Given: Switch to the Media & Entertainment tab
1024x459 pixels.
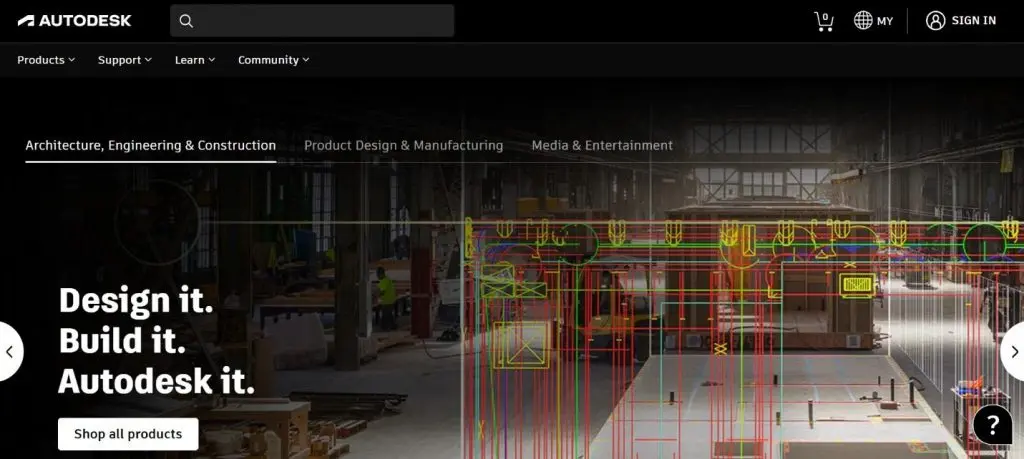Looking at the screenshot, I should click(x=602, y=146).
